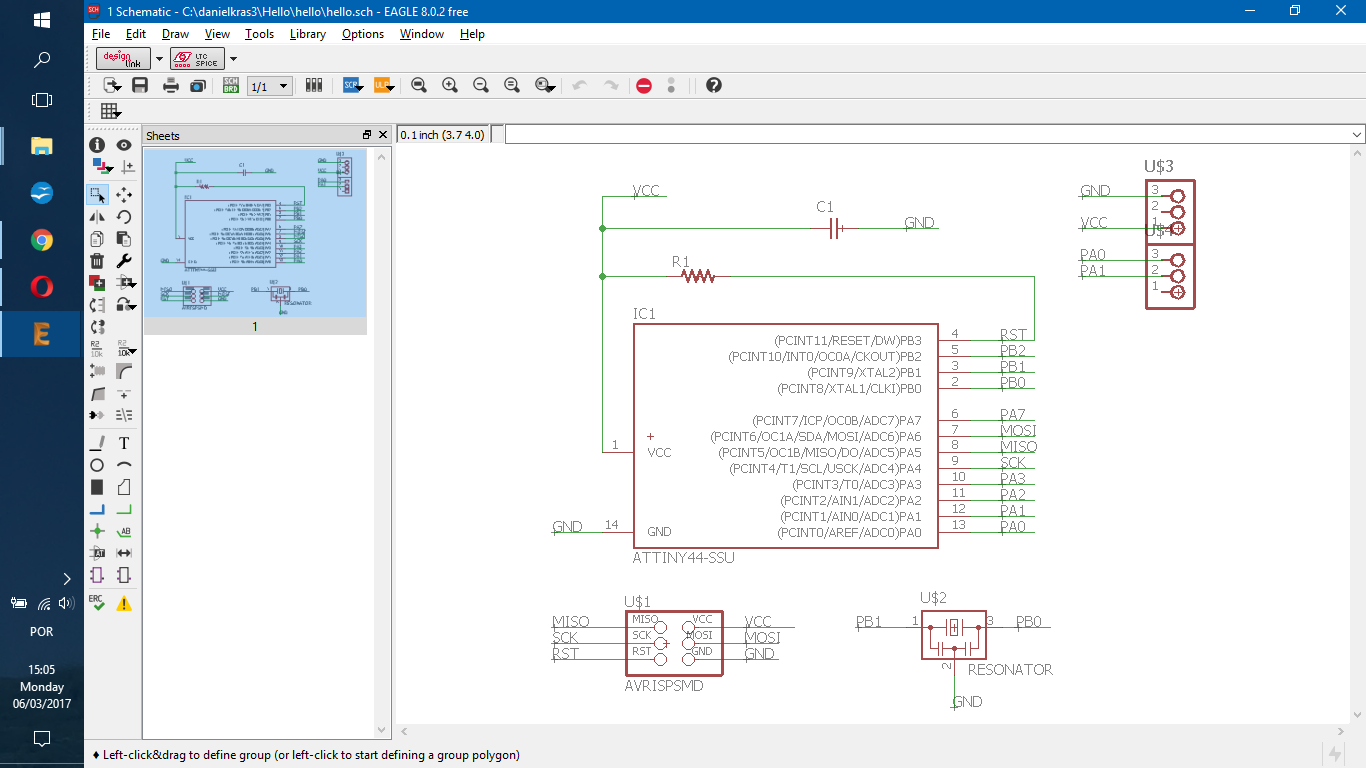Select the Rotate tool

(x=124, y=217)
